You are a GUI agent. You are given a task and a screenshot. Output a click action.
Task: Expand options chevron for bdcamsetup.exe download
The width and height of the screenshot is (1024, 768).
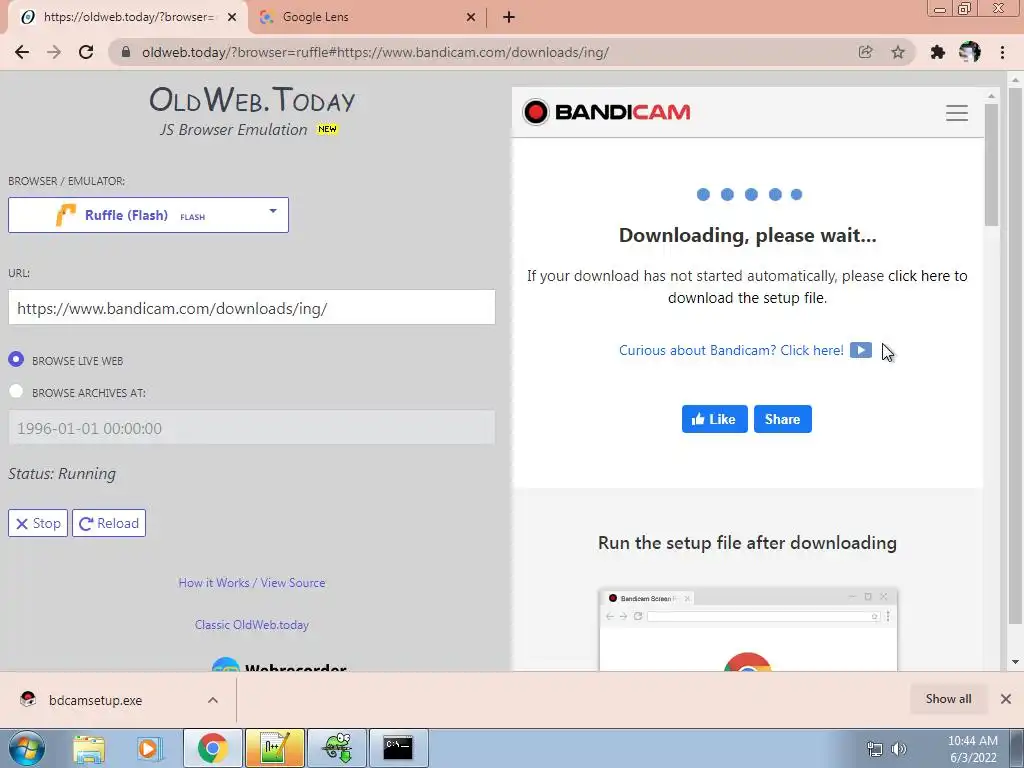[x=213, y=700]
